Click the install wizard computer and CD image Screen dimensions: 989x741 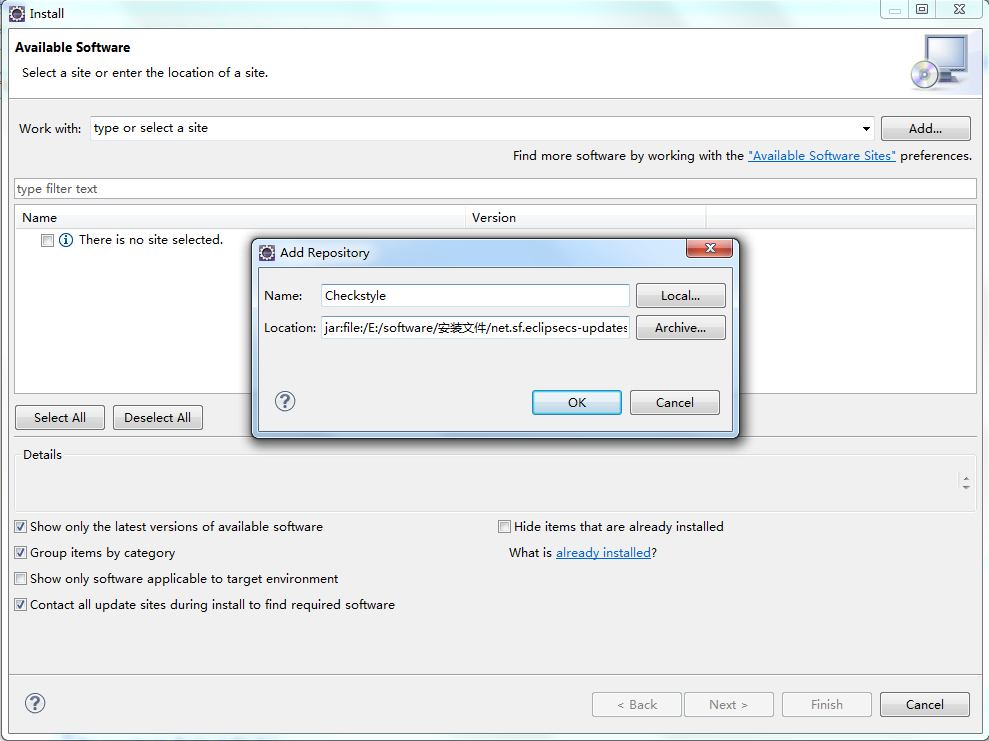pyautogui.click(x=940, y=62)
